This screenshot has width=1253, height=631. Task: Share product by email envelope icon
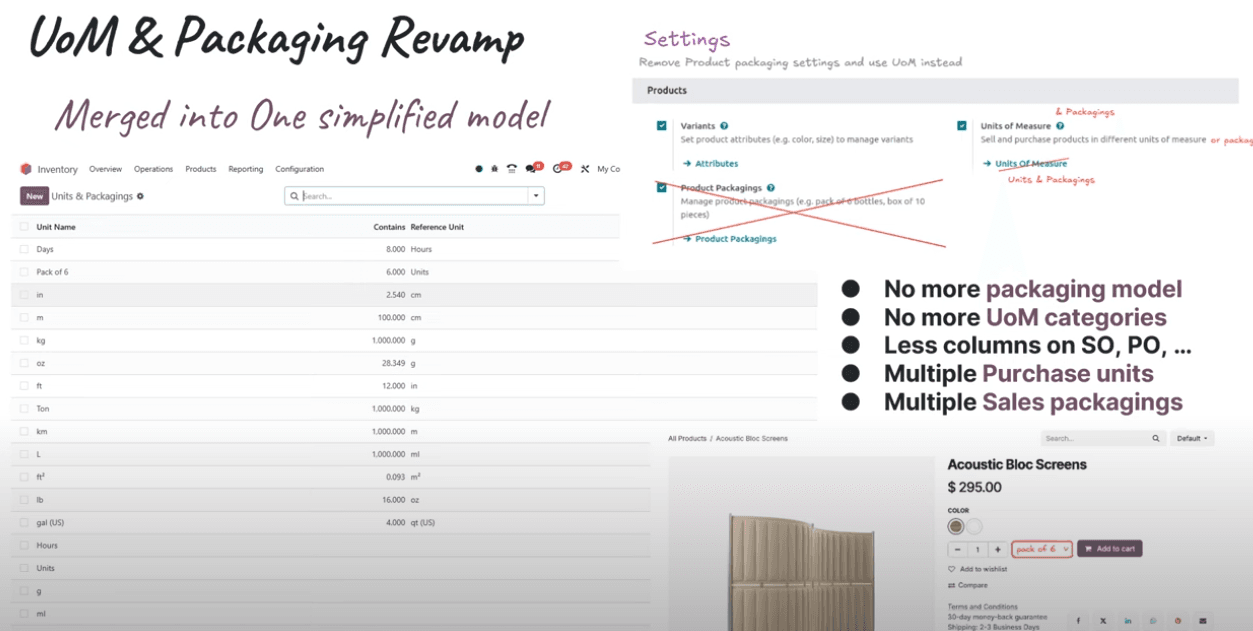1202,621
